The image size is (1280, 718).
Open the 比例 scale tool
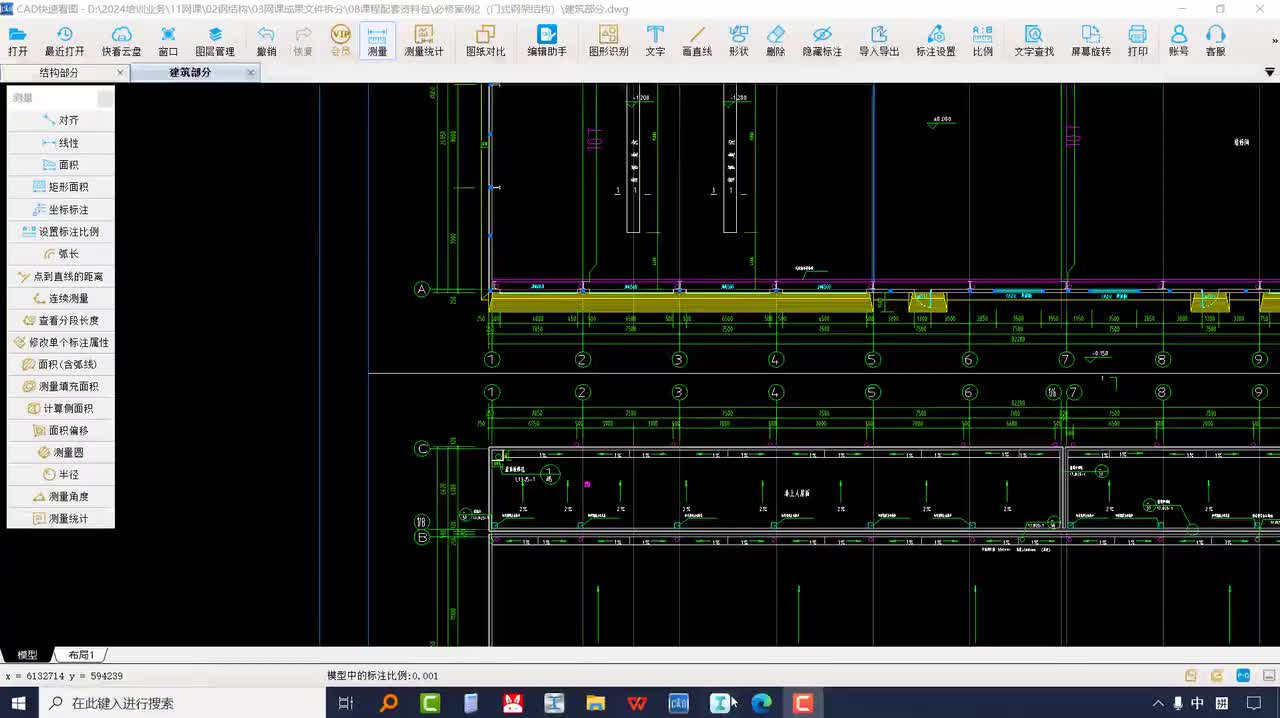(982, 41)
